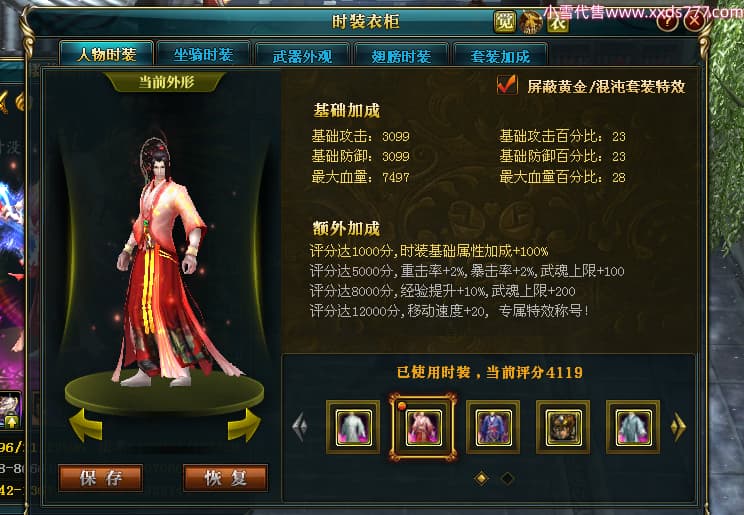This screenshot has width=744, height=515.
Task: Open the question mark help icon
Action: click(667, 20)
